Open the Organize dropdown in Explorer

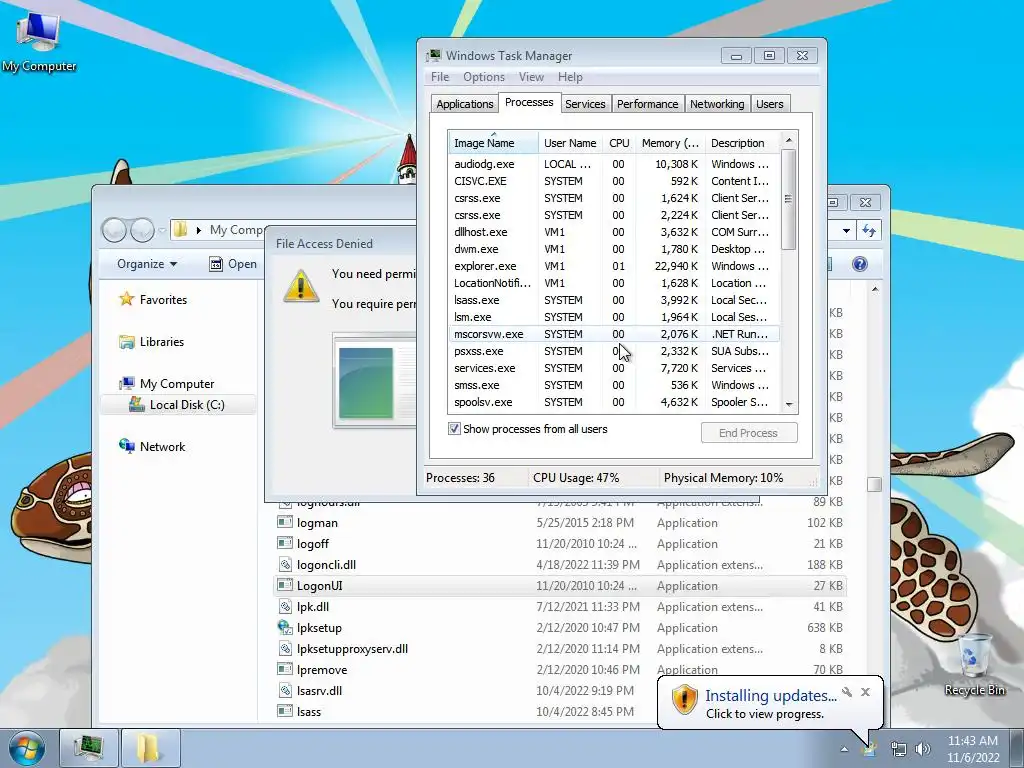147,264
